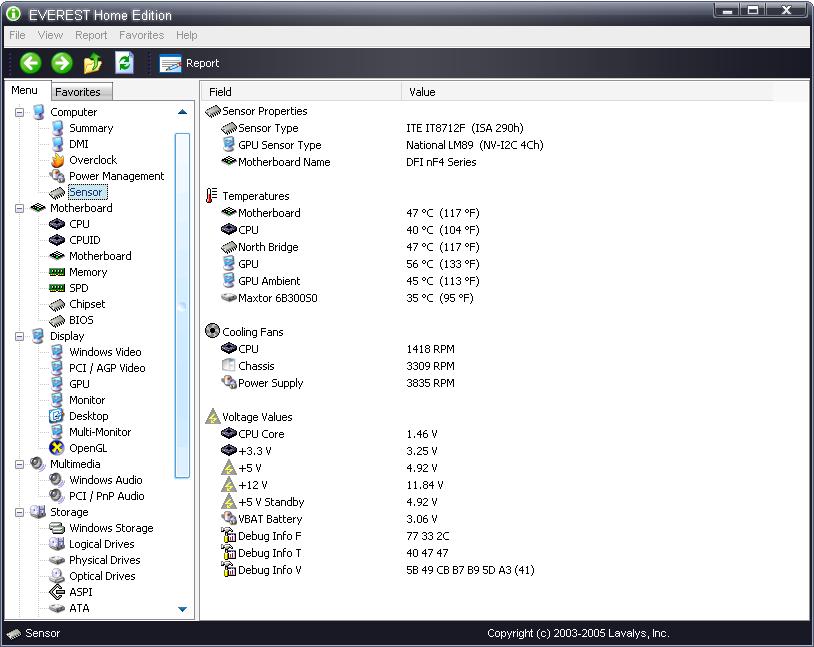The width and height of the screenshot is (814, 647).
Task: Open the Help menu
Action: [x=186, y=35]
